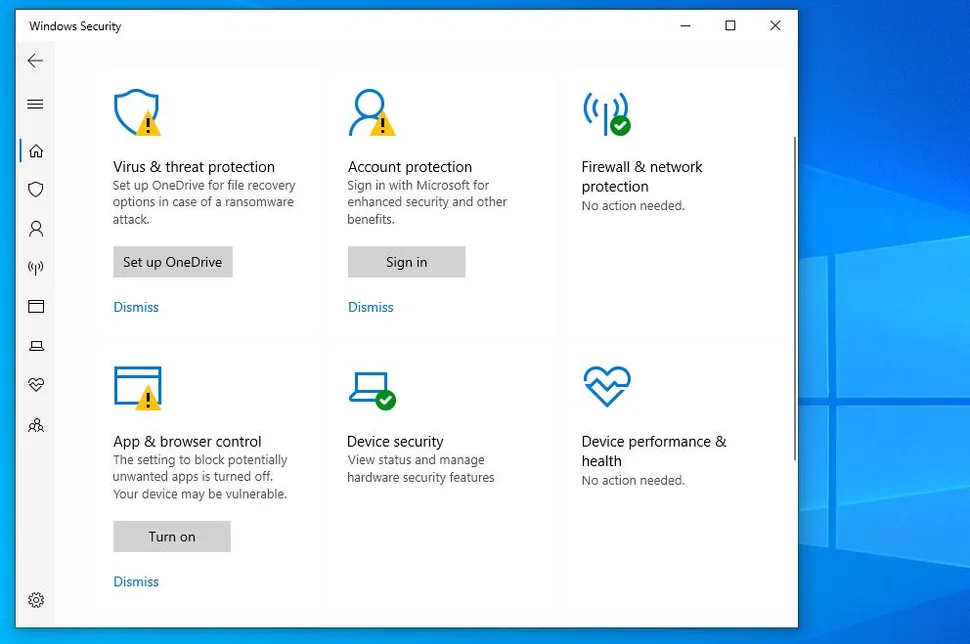Click the Set up OneDrive button

point(172,262)
